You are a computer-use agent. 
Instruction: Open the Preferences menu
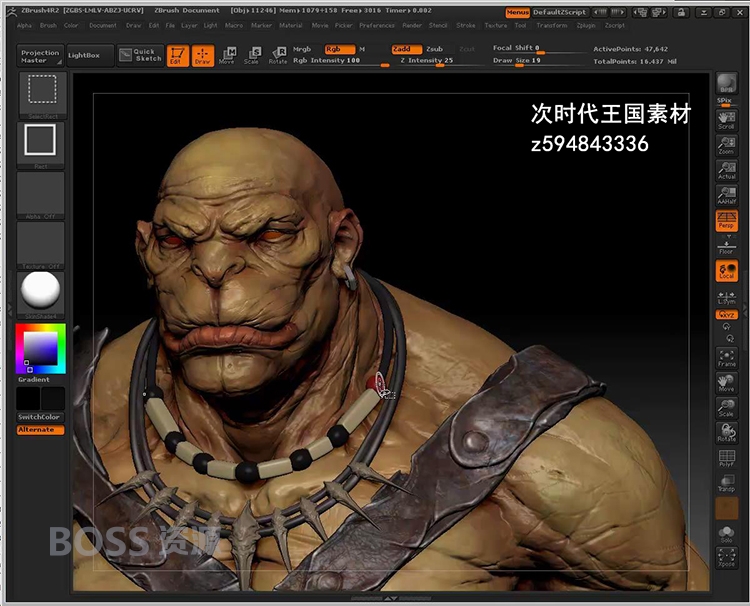tap(377, 25)
